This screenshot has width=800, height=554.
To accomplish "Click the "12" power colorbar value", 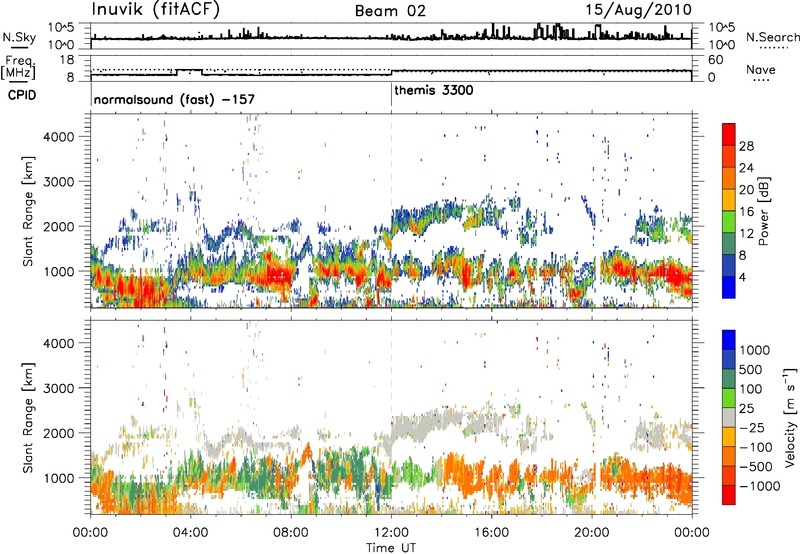I will pos(746,234).
